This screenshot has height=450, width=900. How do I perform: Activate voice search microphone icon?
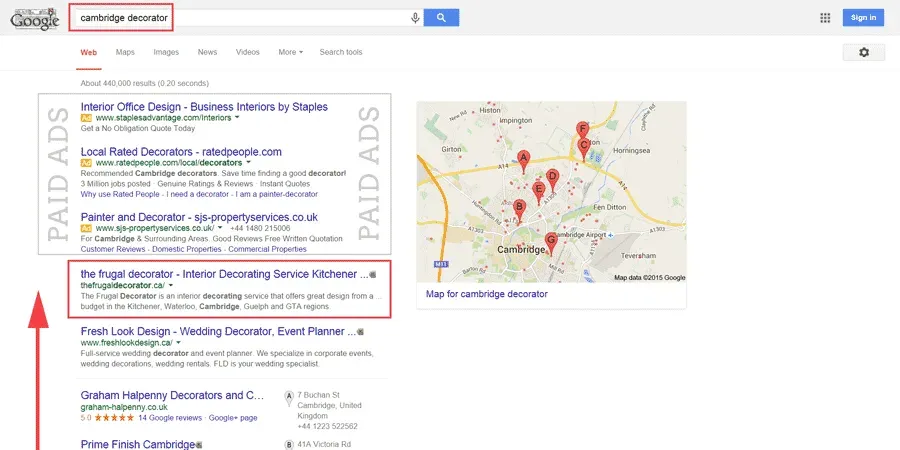tap(415, 18)
